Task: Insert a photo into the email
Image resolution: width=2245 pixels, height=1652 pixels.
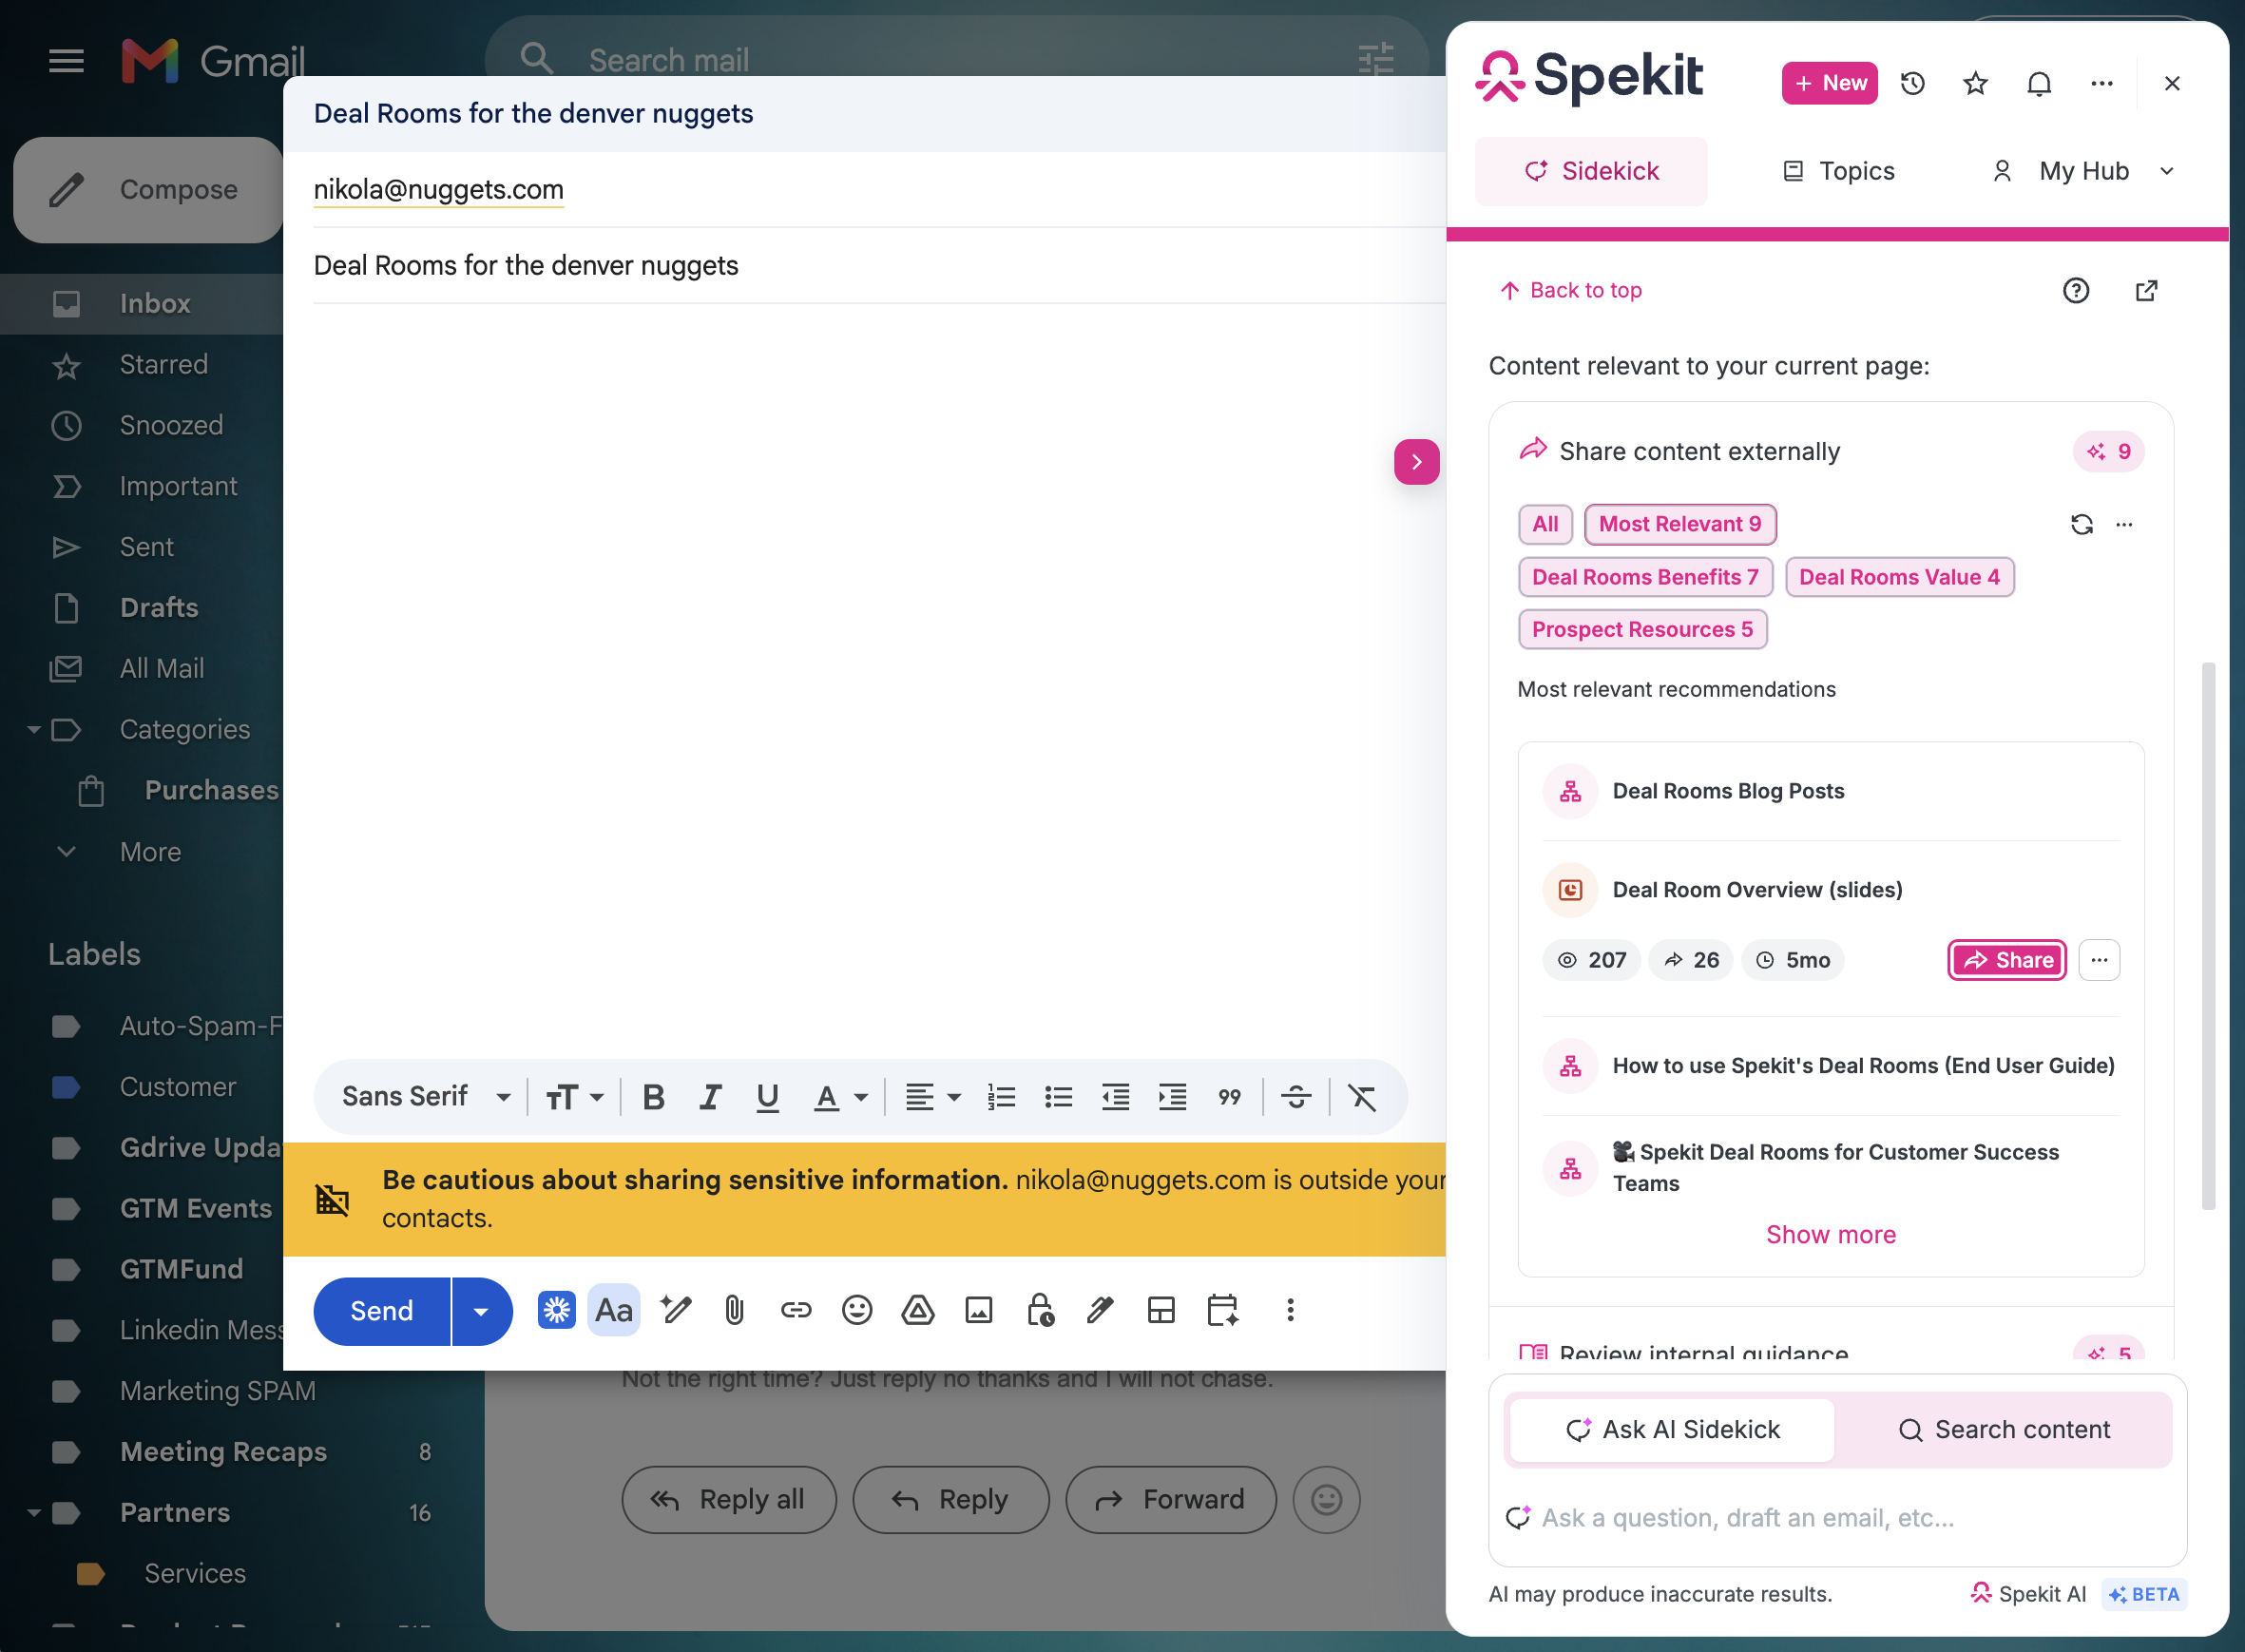Action: 979,1310
